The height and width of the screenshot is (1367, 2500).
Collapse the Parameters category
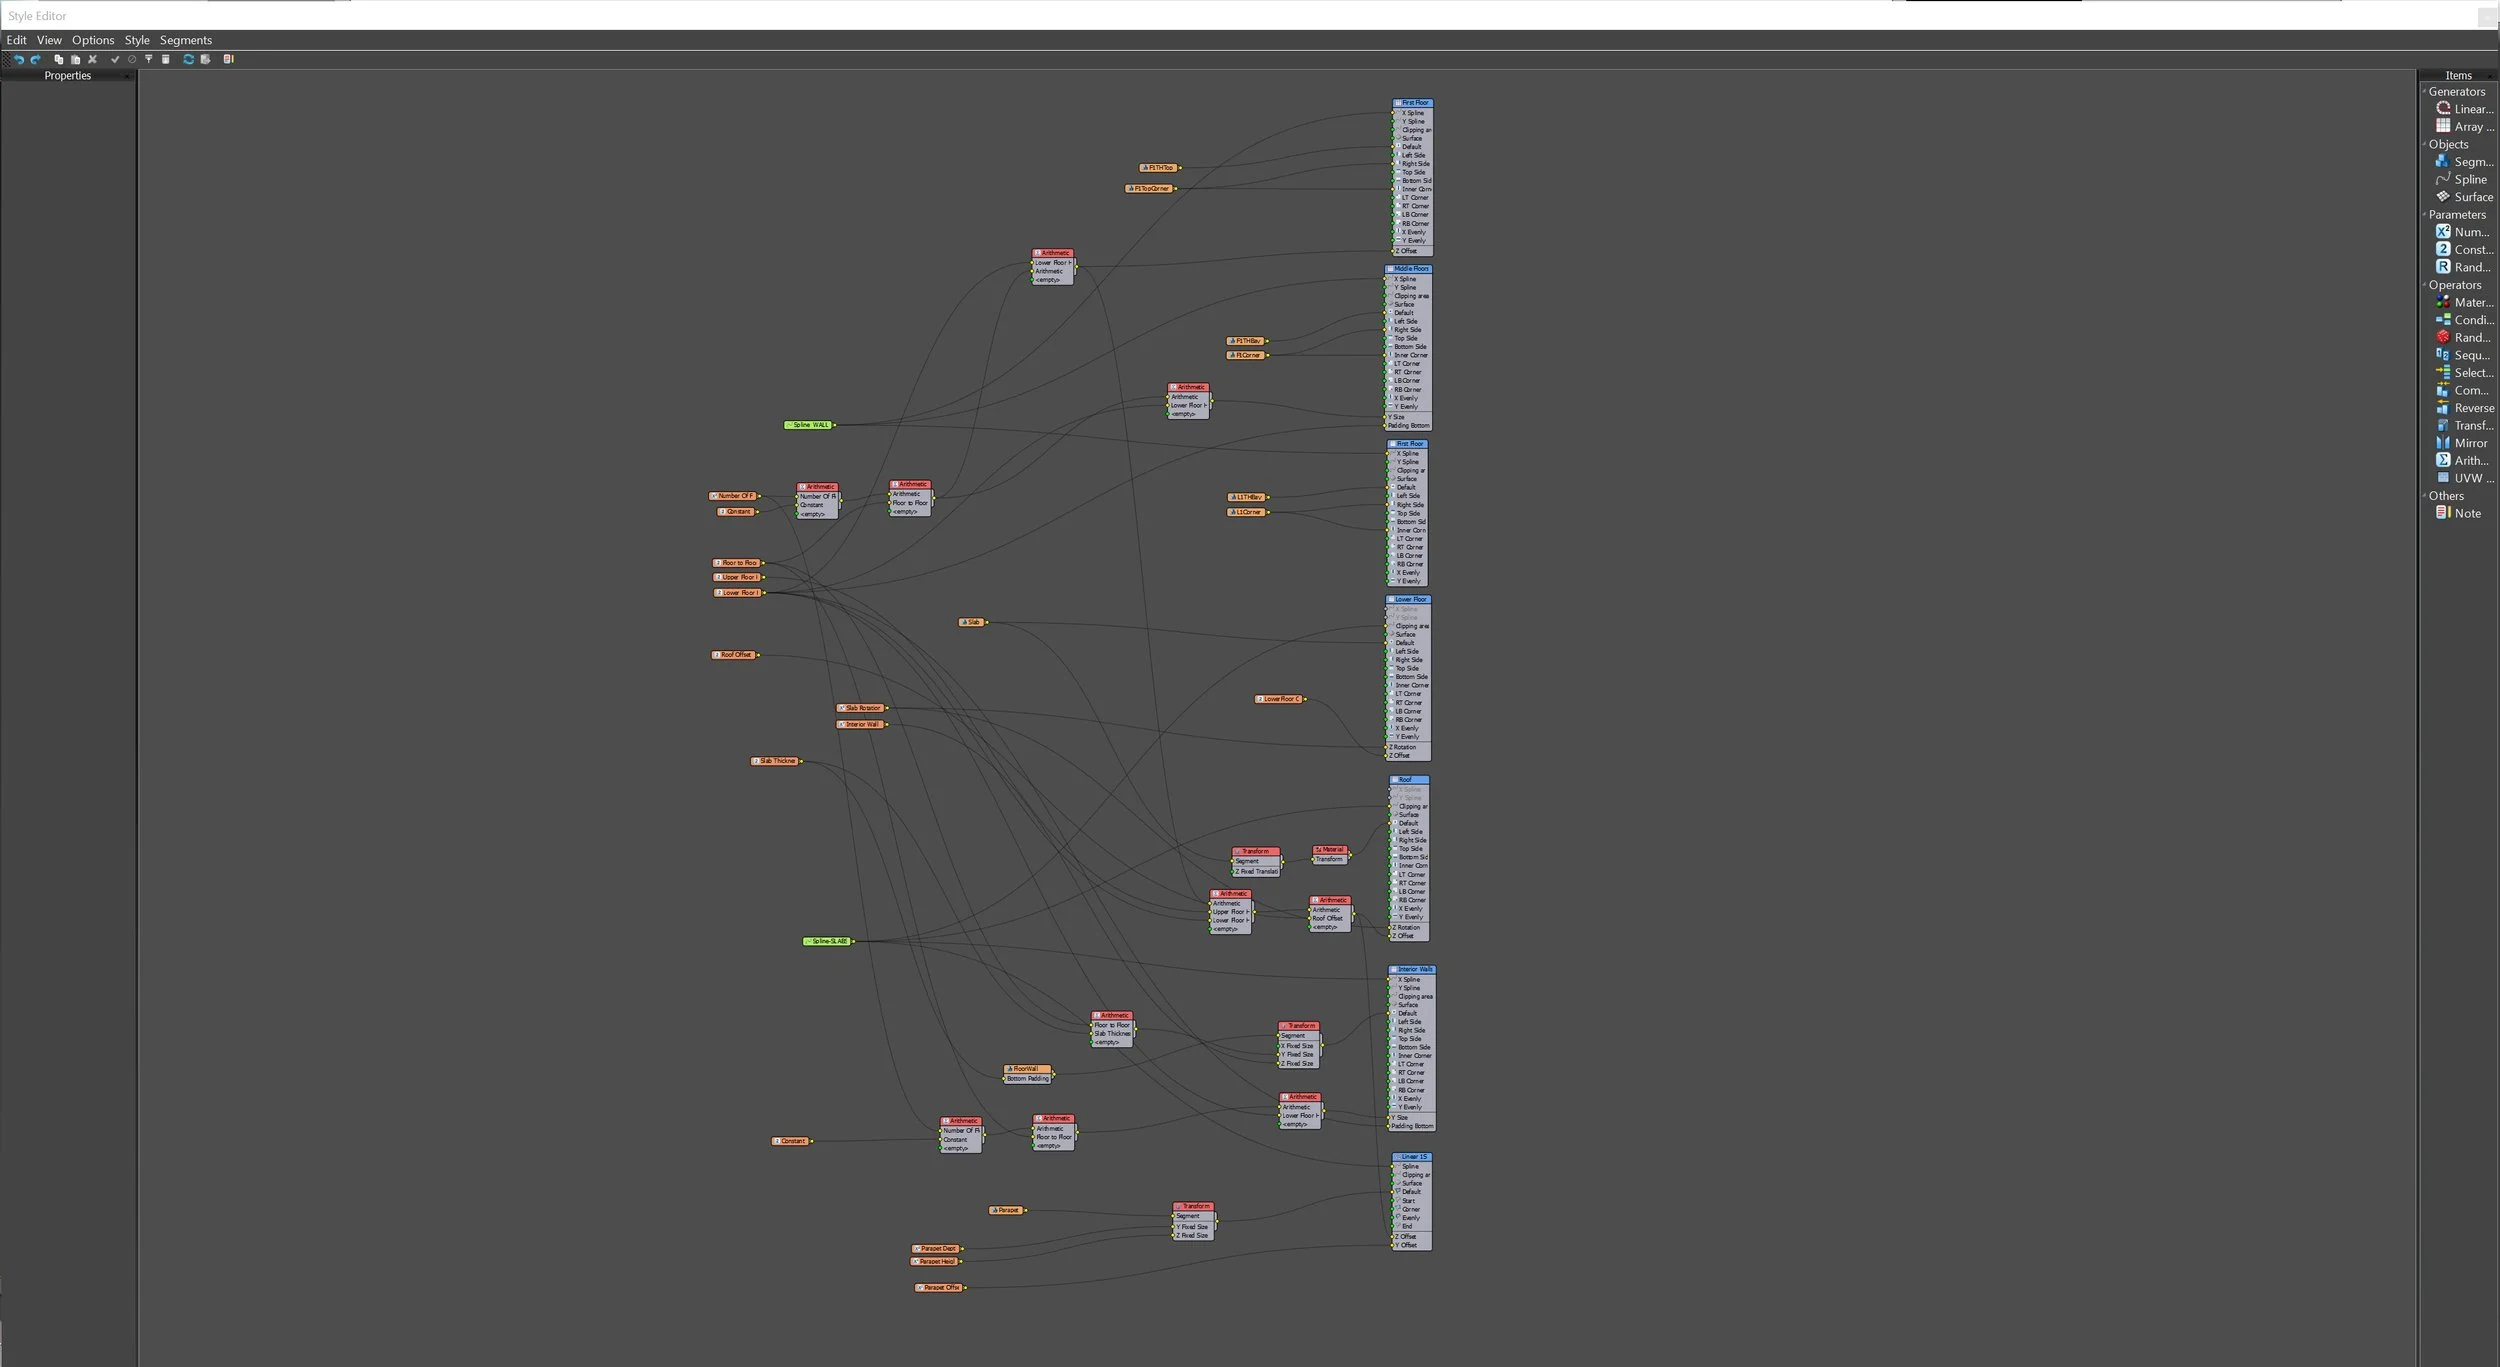(x=2425, y=214)
